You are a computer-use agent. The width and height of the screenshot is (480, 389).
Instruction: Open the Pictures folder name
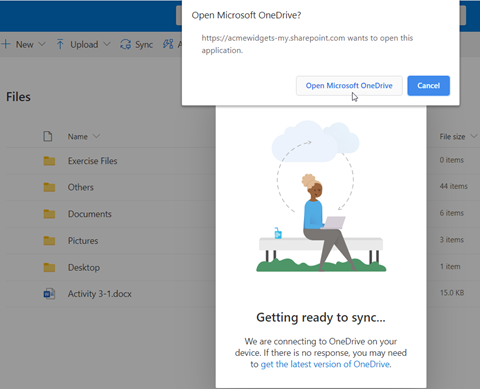tap(83, 241)
